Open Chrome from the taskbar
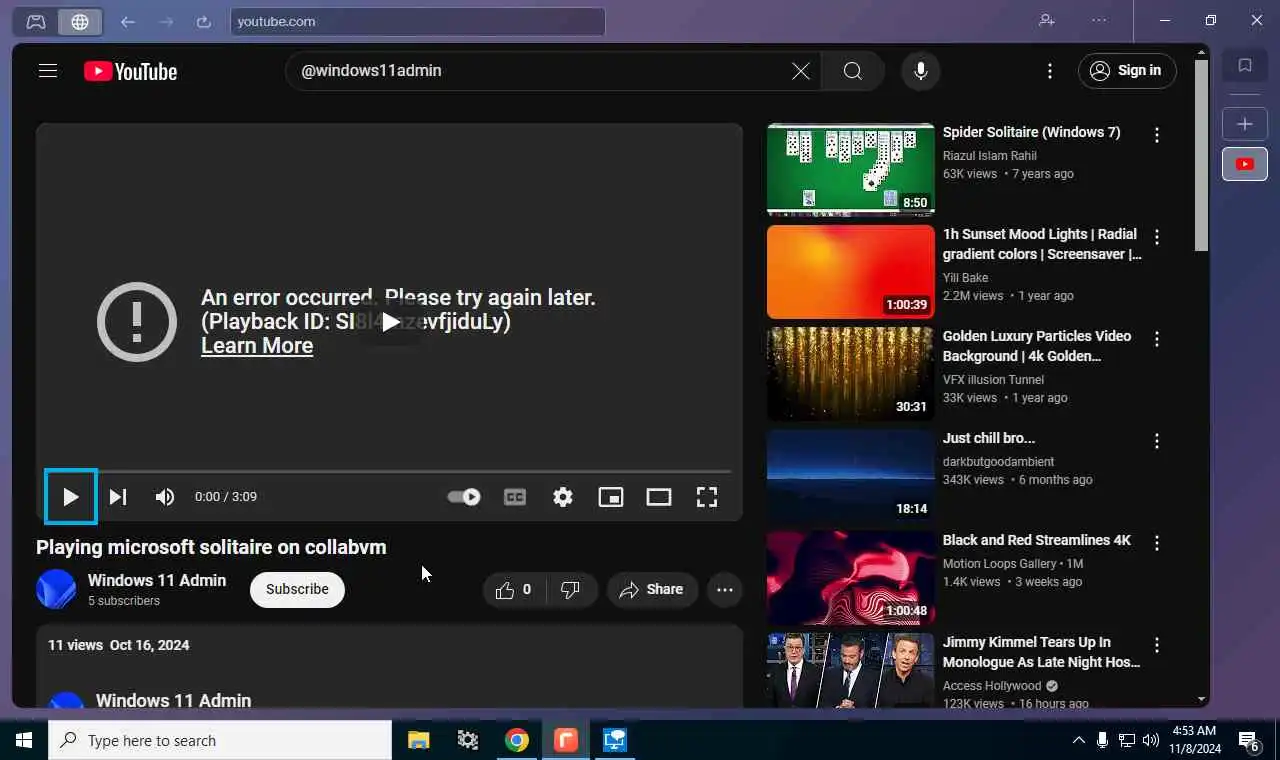Viewport: 1280px width, 760px height. (x=517, y=740)
